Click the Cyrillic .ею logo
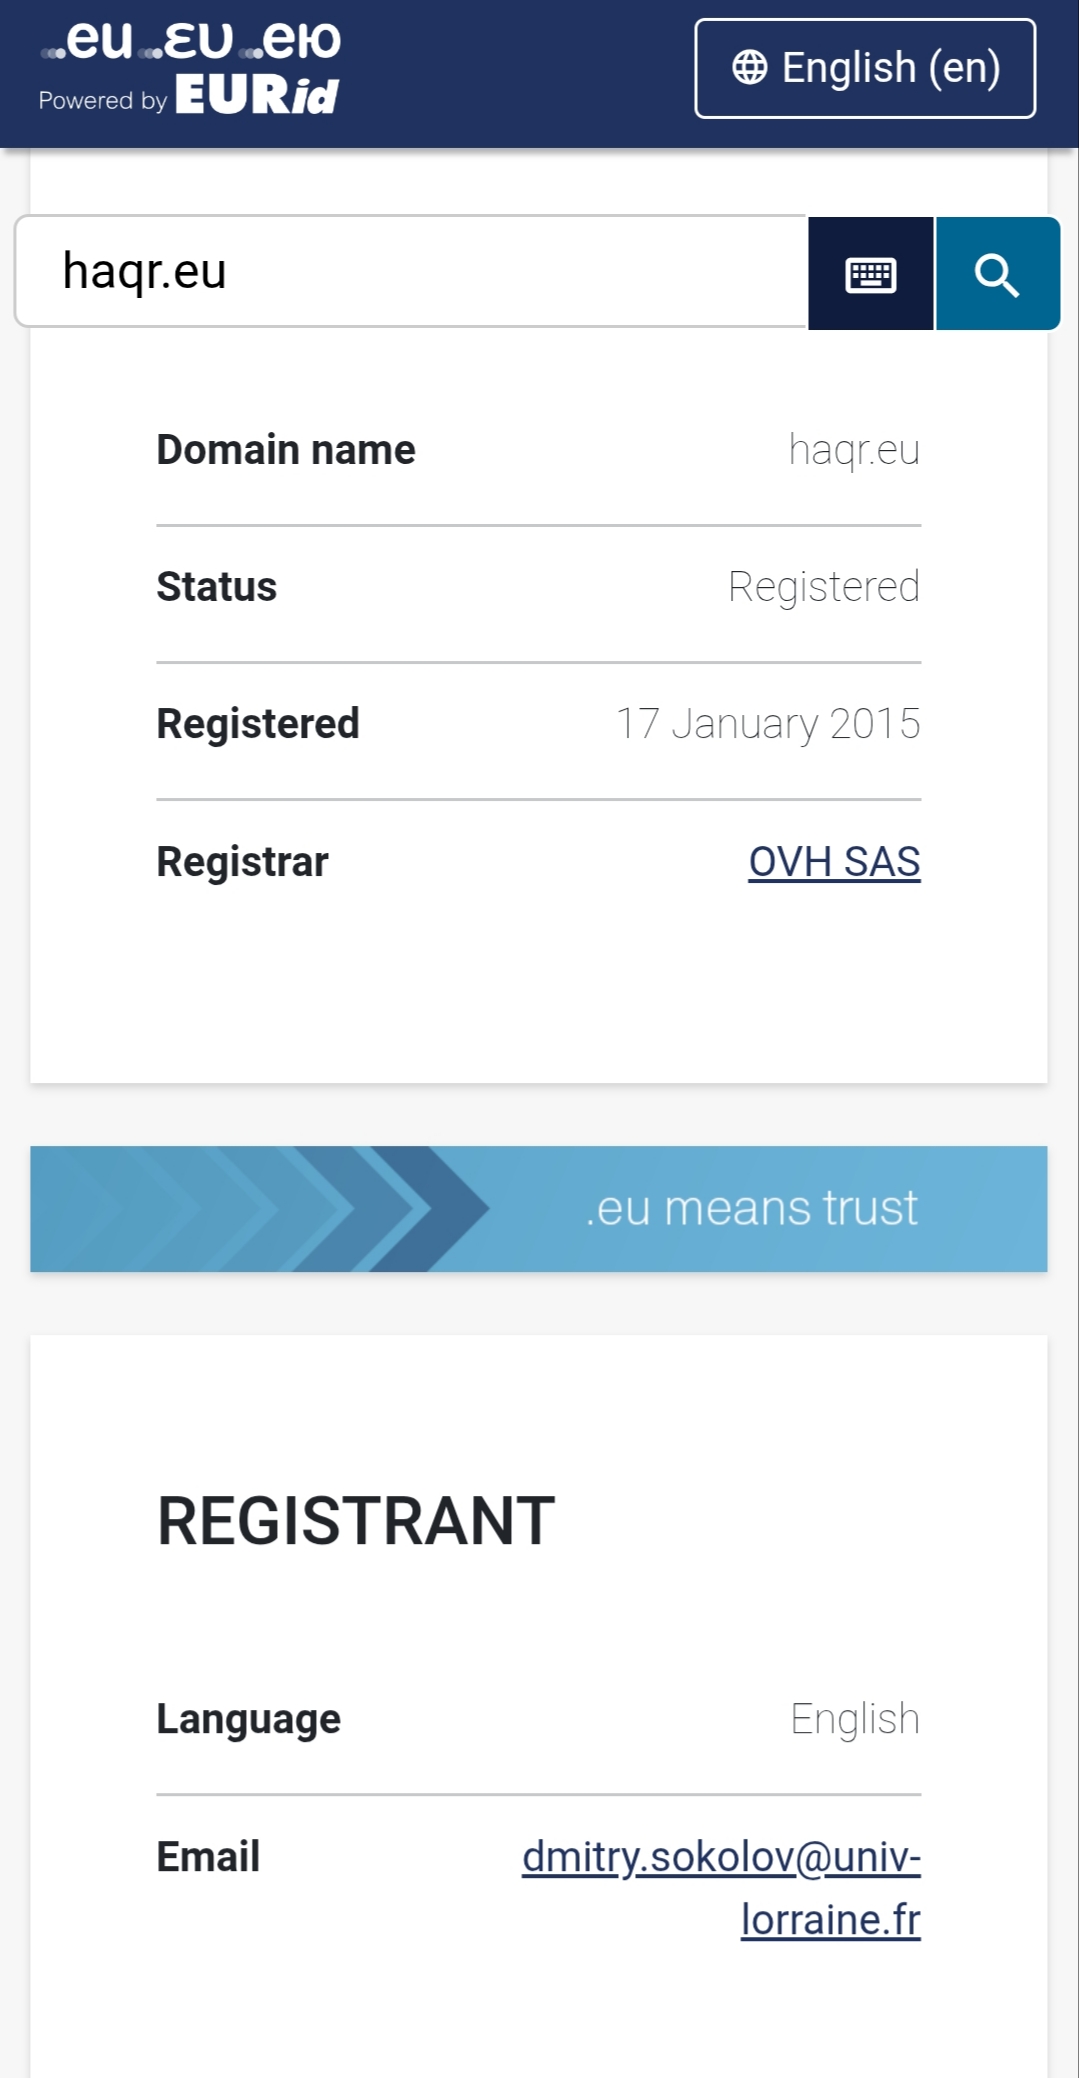This screenshot has width=1079, height=2078. tap(296, 41)
